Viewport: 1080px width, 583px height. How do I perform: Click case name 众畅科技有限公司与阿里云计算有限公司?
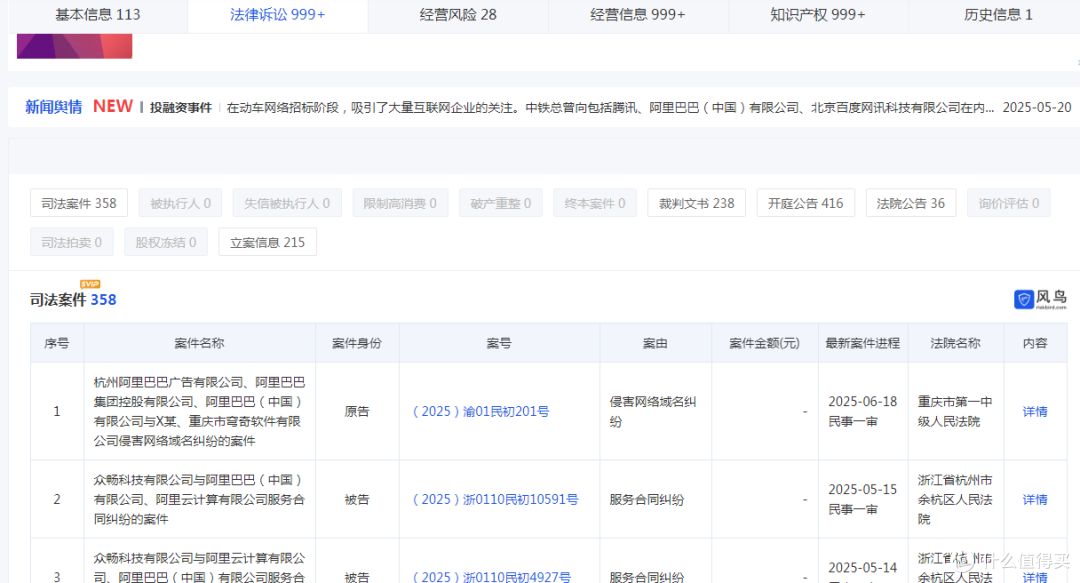199,567
